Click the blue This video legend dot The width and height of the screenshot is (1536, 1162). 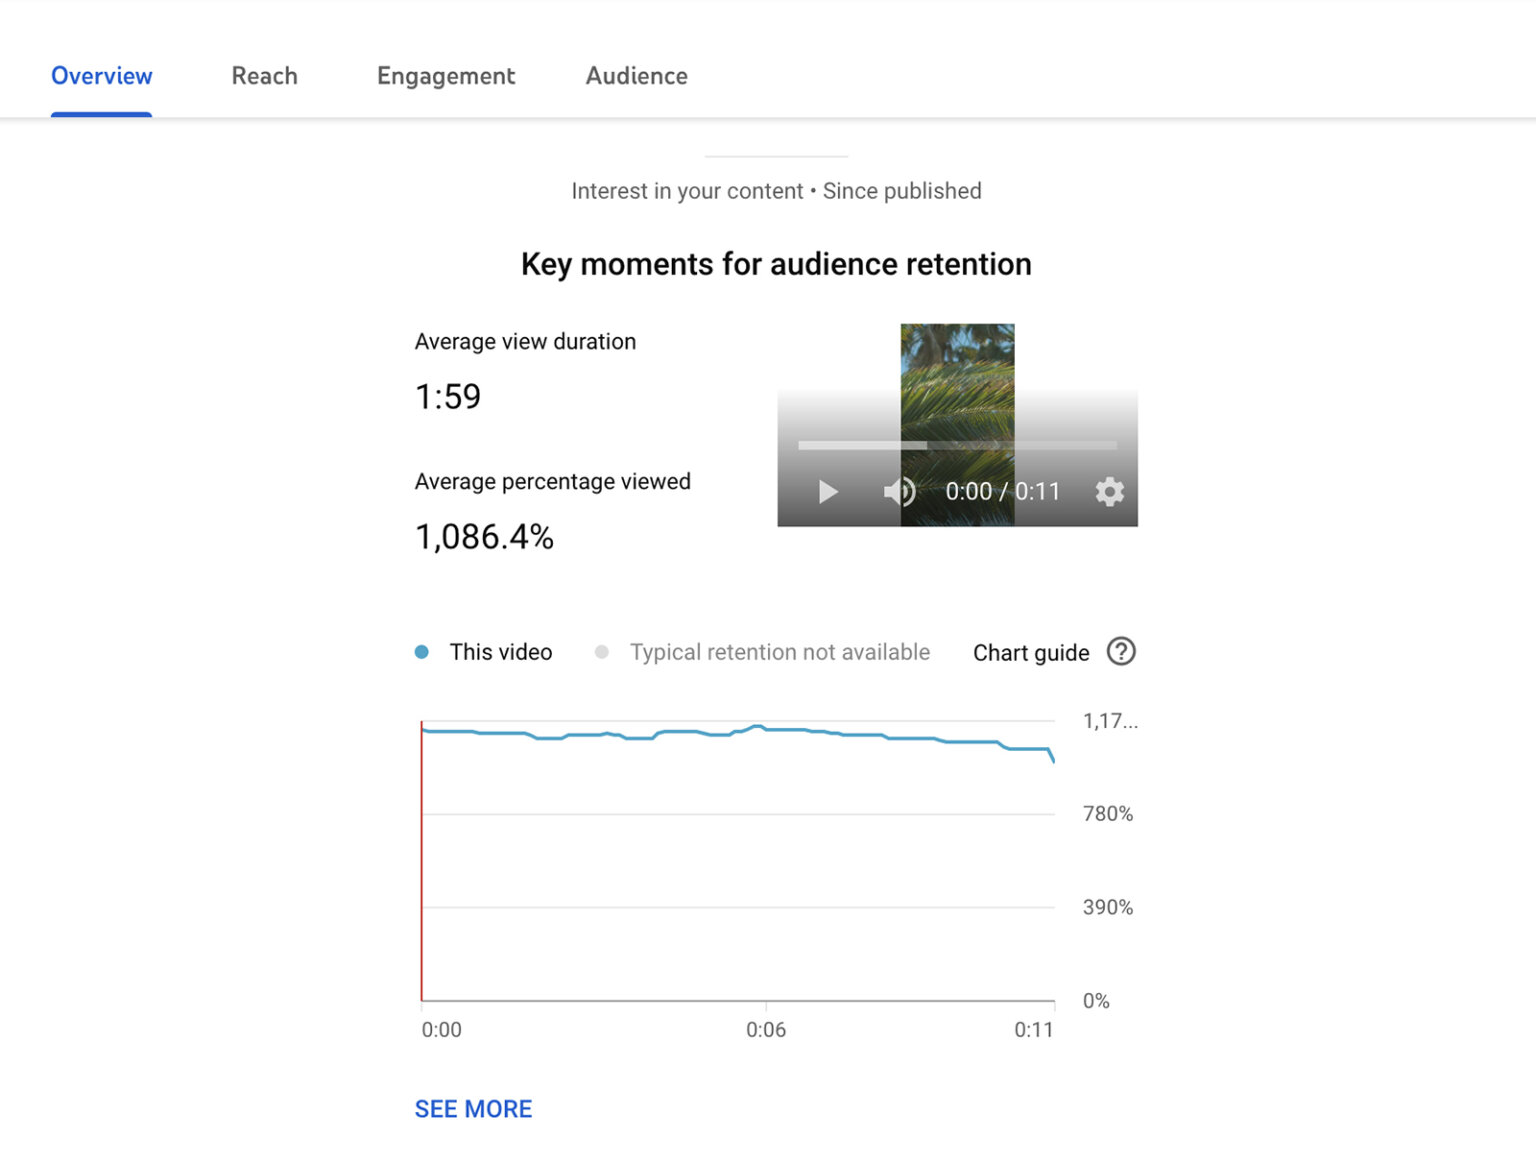coord(422,651)
